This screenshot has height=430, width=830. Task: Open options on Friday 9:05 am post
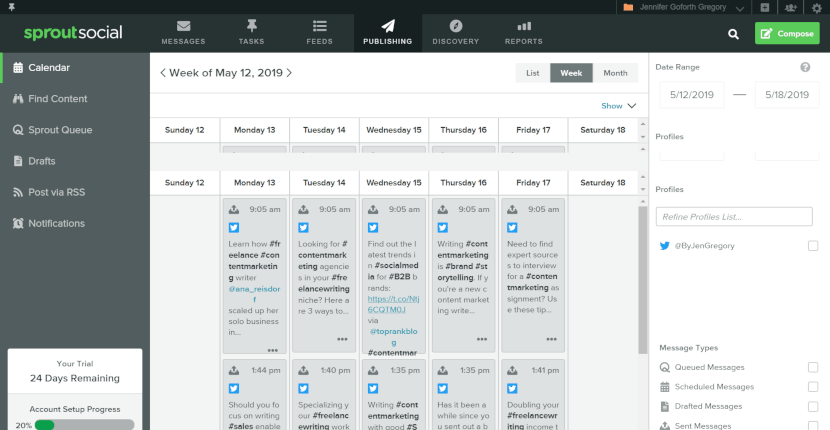pyautogui.click(x=552, y=339)
